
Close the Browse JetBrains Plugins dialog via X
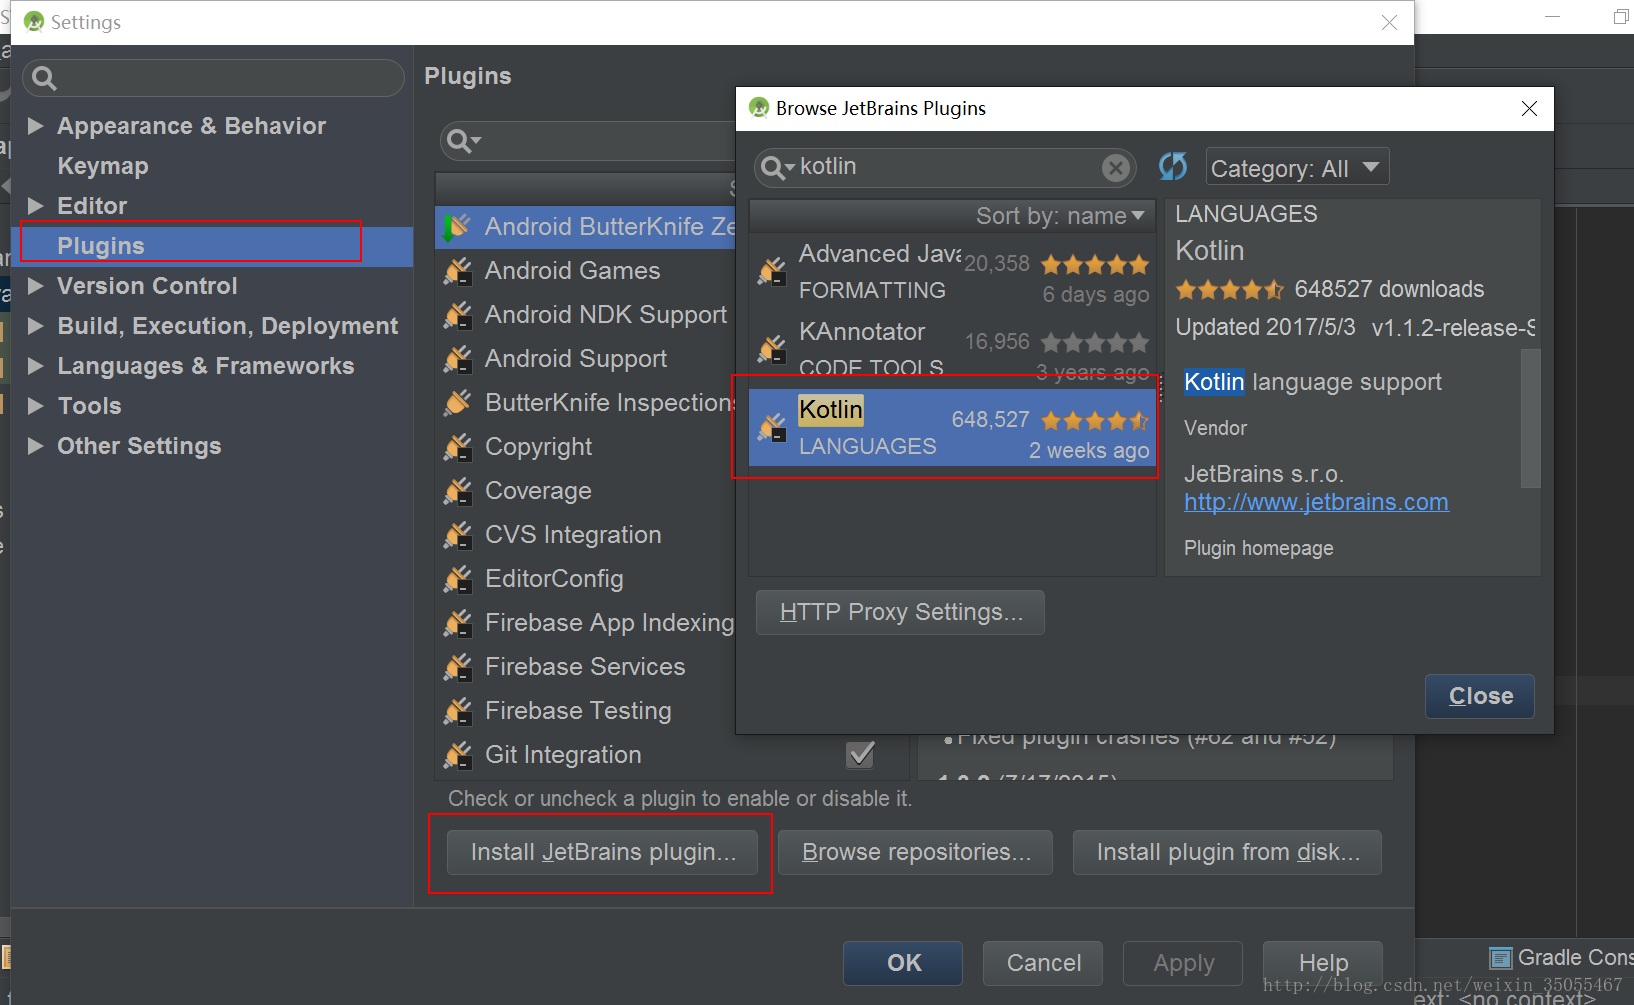1529,108
